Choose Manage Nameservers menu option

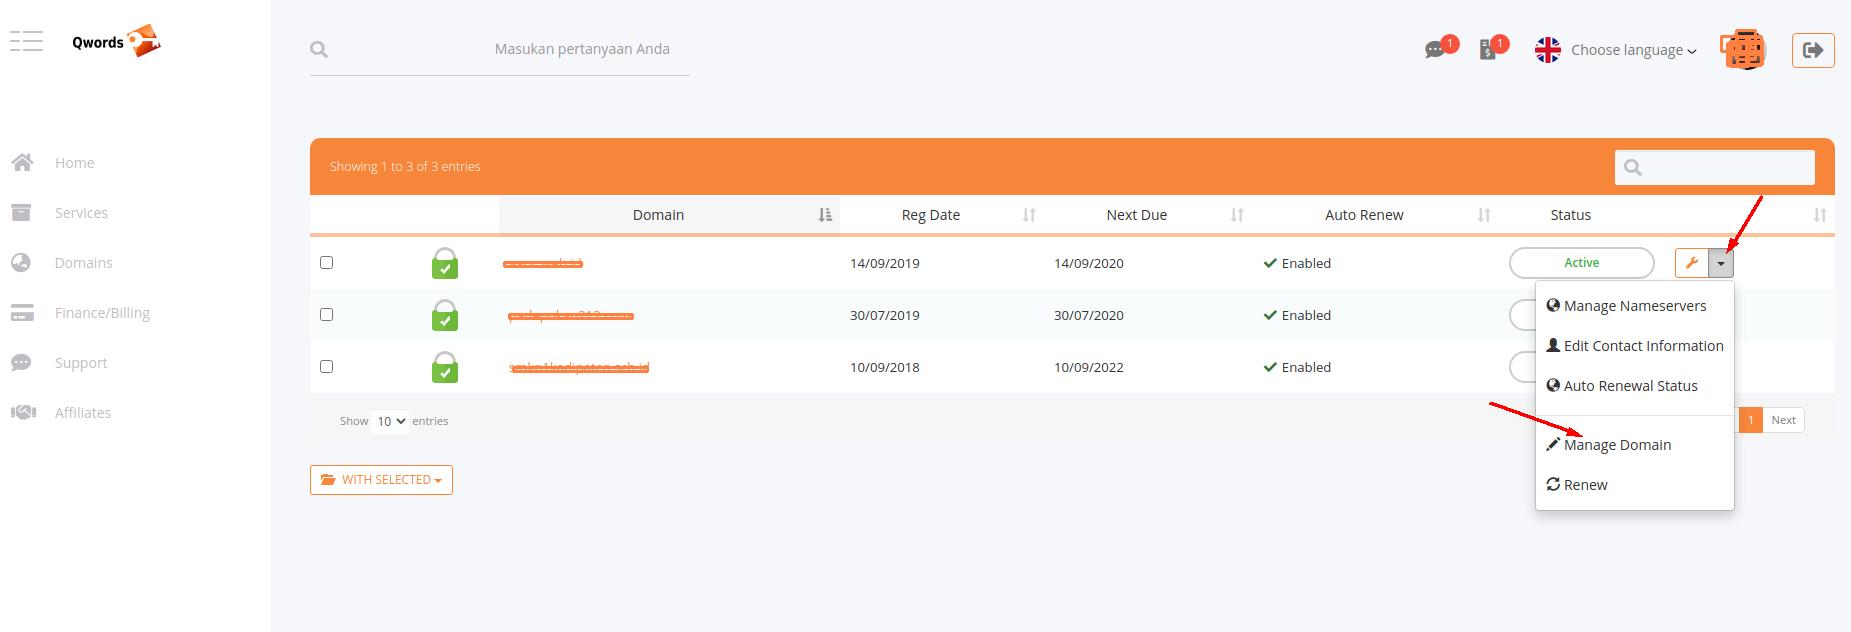pyautogui.click(x=1634, y=306)
